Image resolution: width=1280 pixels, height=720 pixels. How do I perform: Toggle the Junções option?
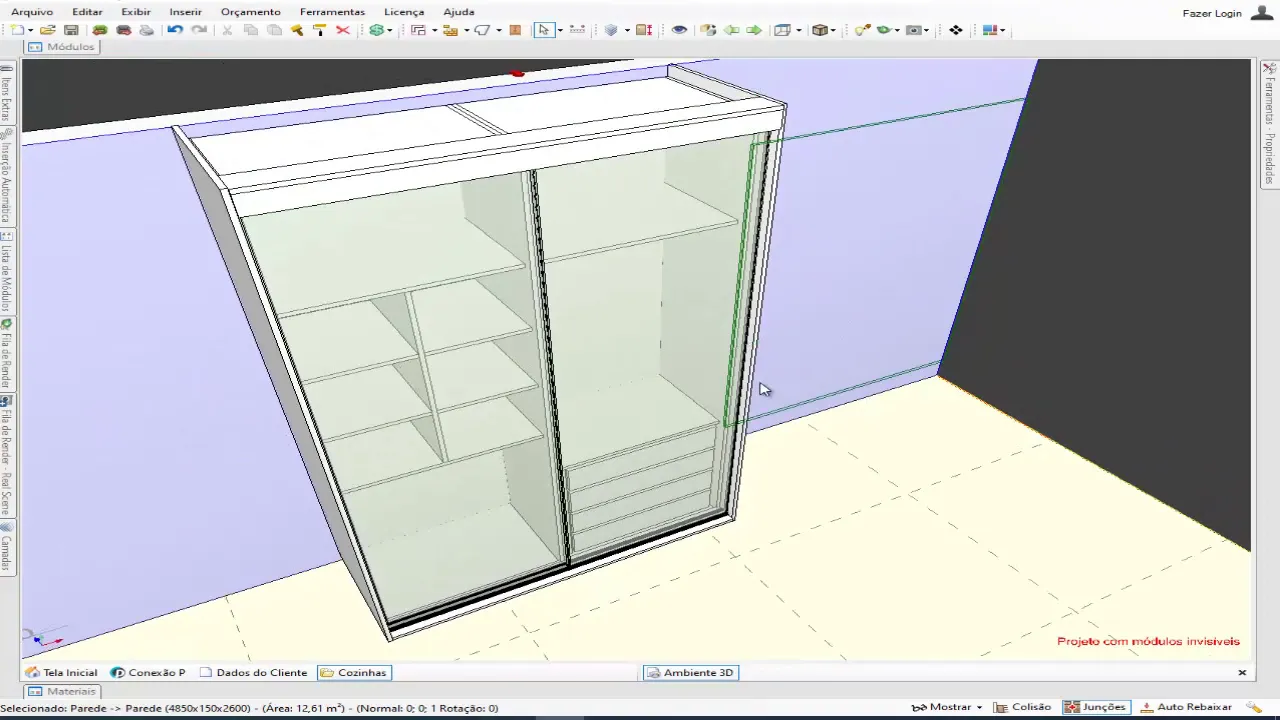click(1096, 707)
